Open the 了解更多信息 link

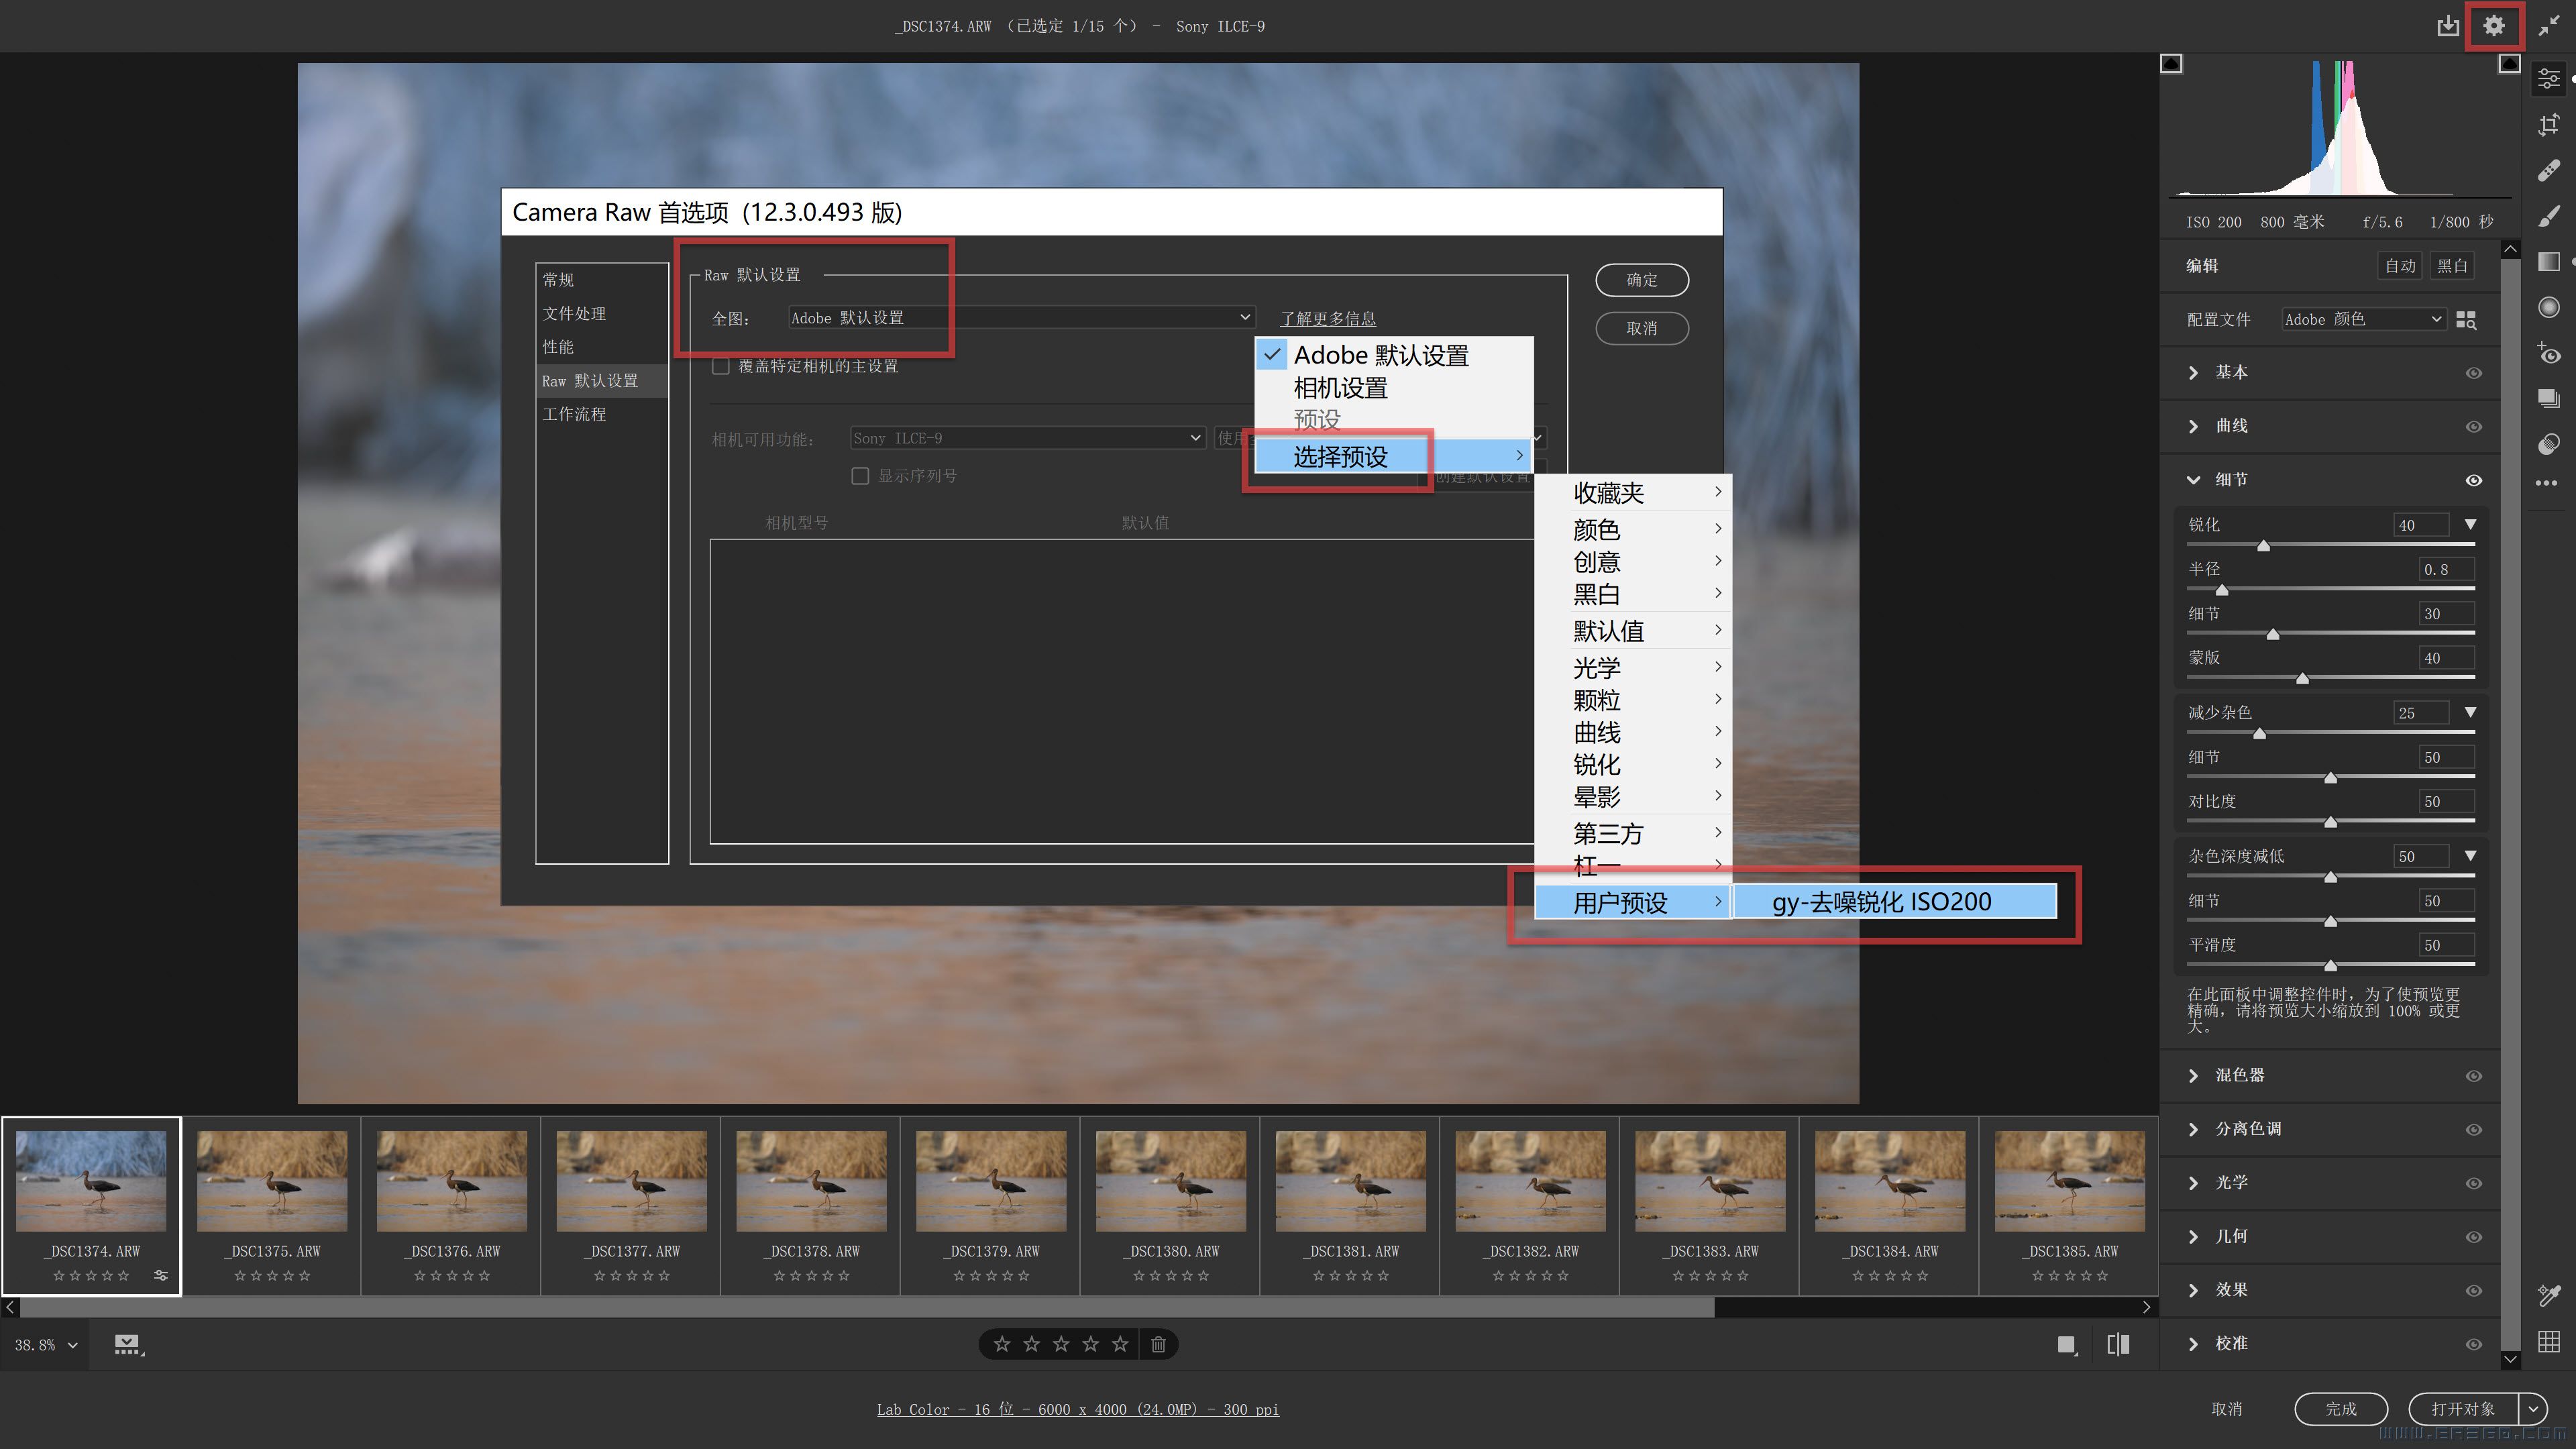[1327, 318]
